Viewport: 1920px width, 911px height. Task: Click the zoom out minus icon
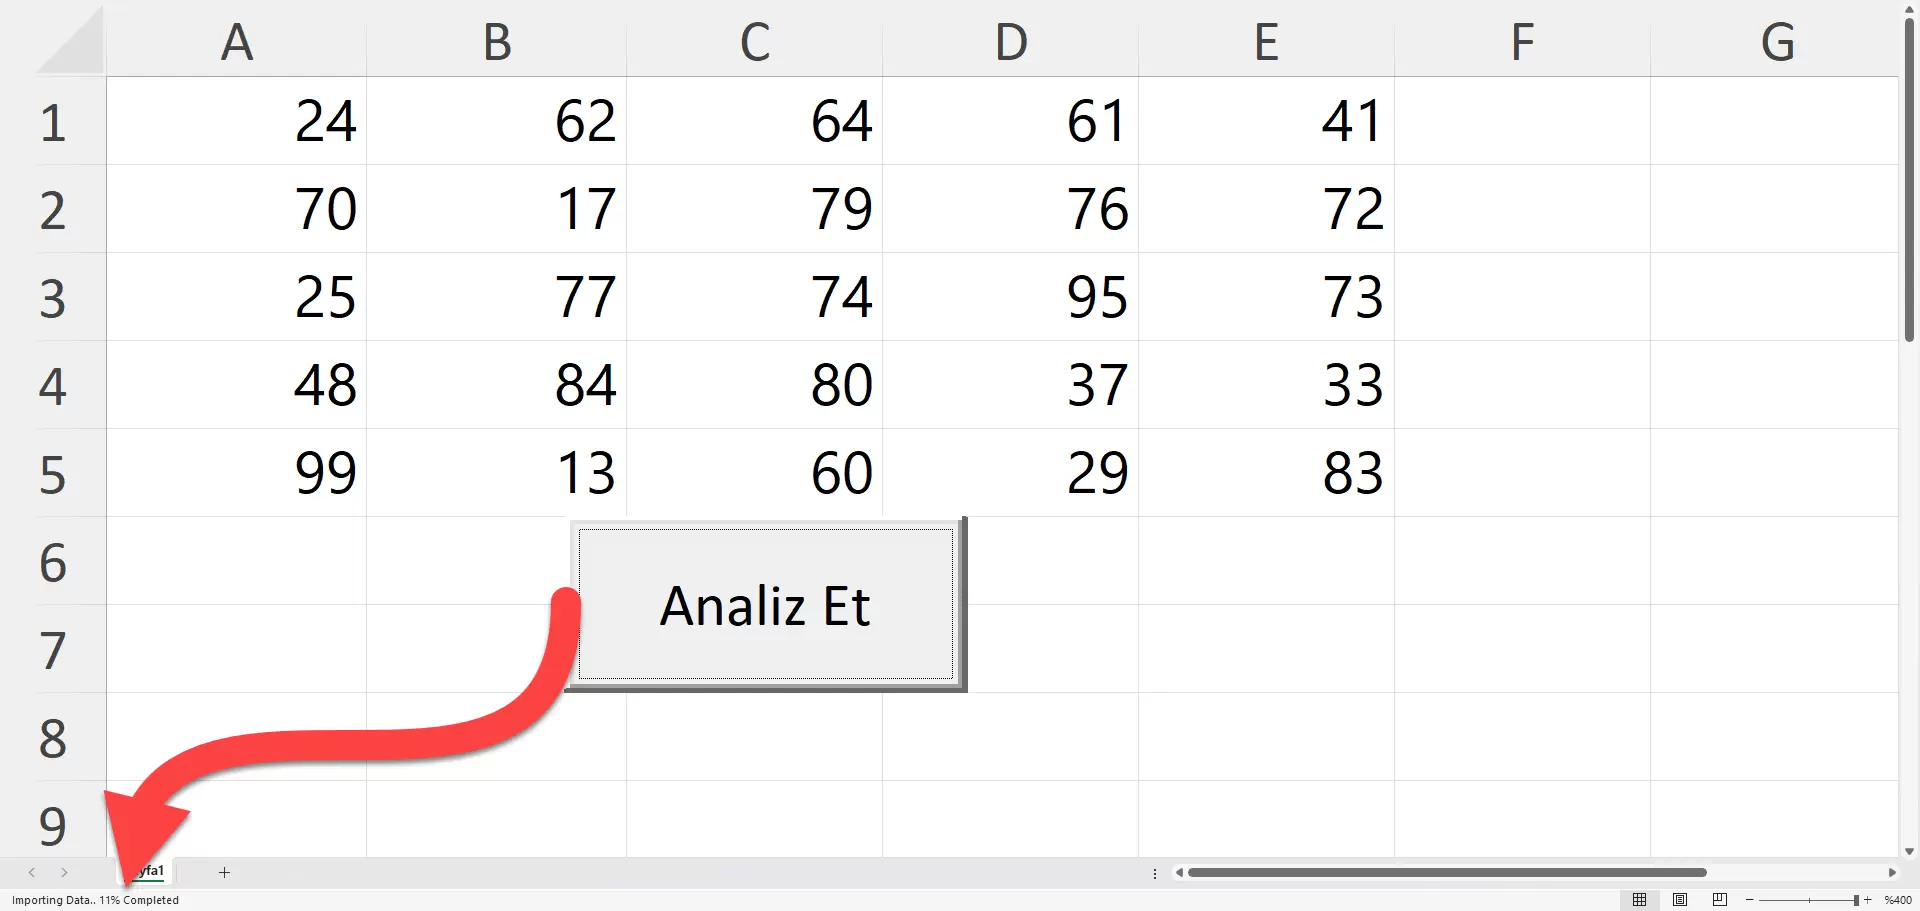[1750, 900]
